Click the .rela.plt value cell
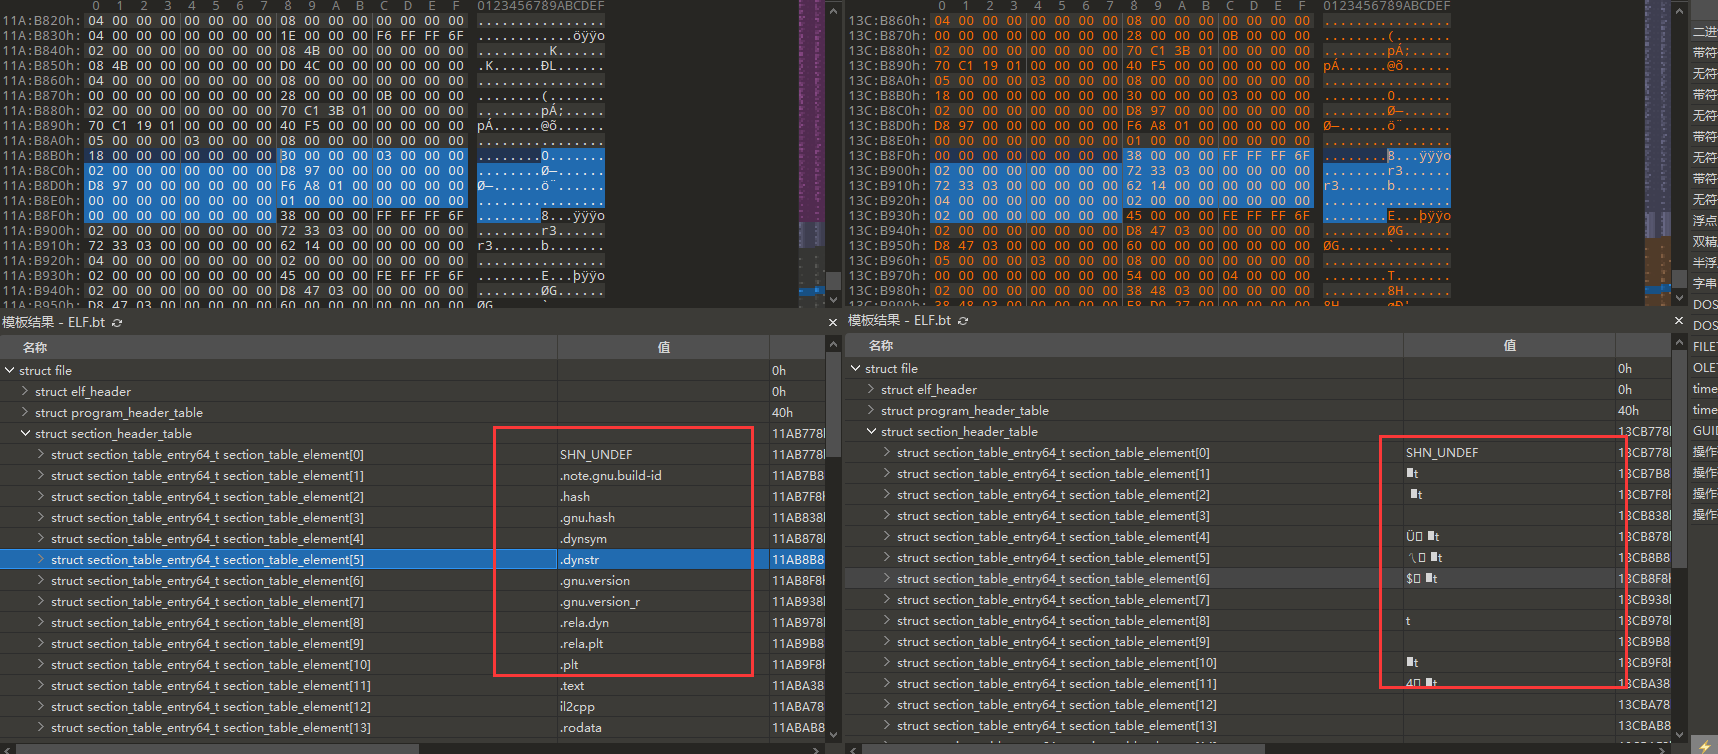Screen dimensions: 1718x754 pos(663,644)
